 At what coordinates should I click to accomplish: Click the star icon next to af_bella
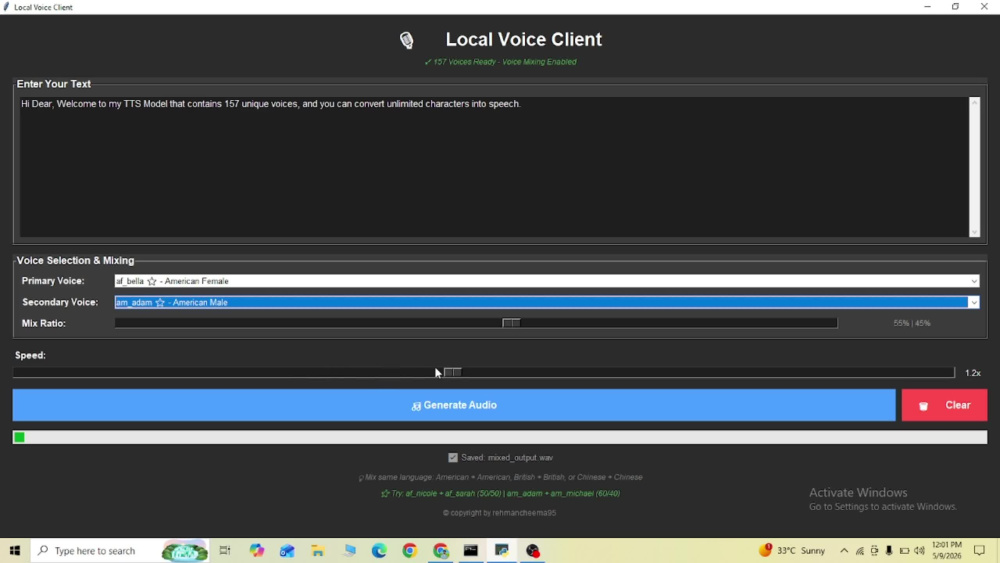pos(152,281)
